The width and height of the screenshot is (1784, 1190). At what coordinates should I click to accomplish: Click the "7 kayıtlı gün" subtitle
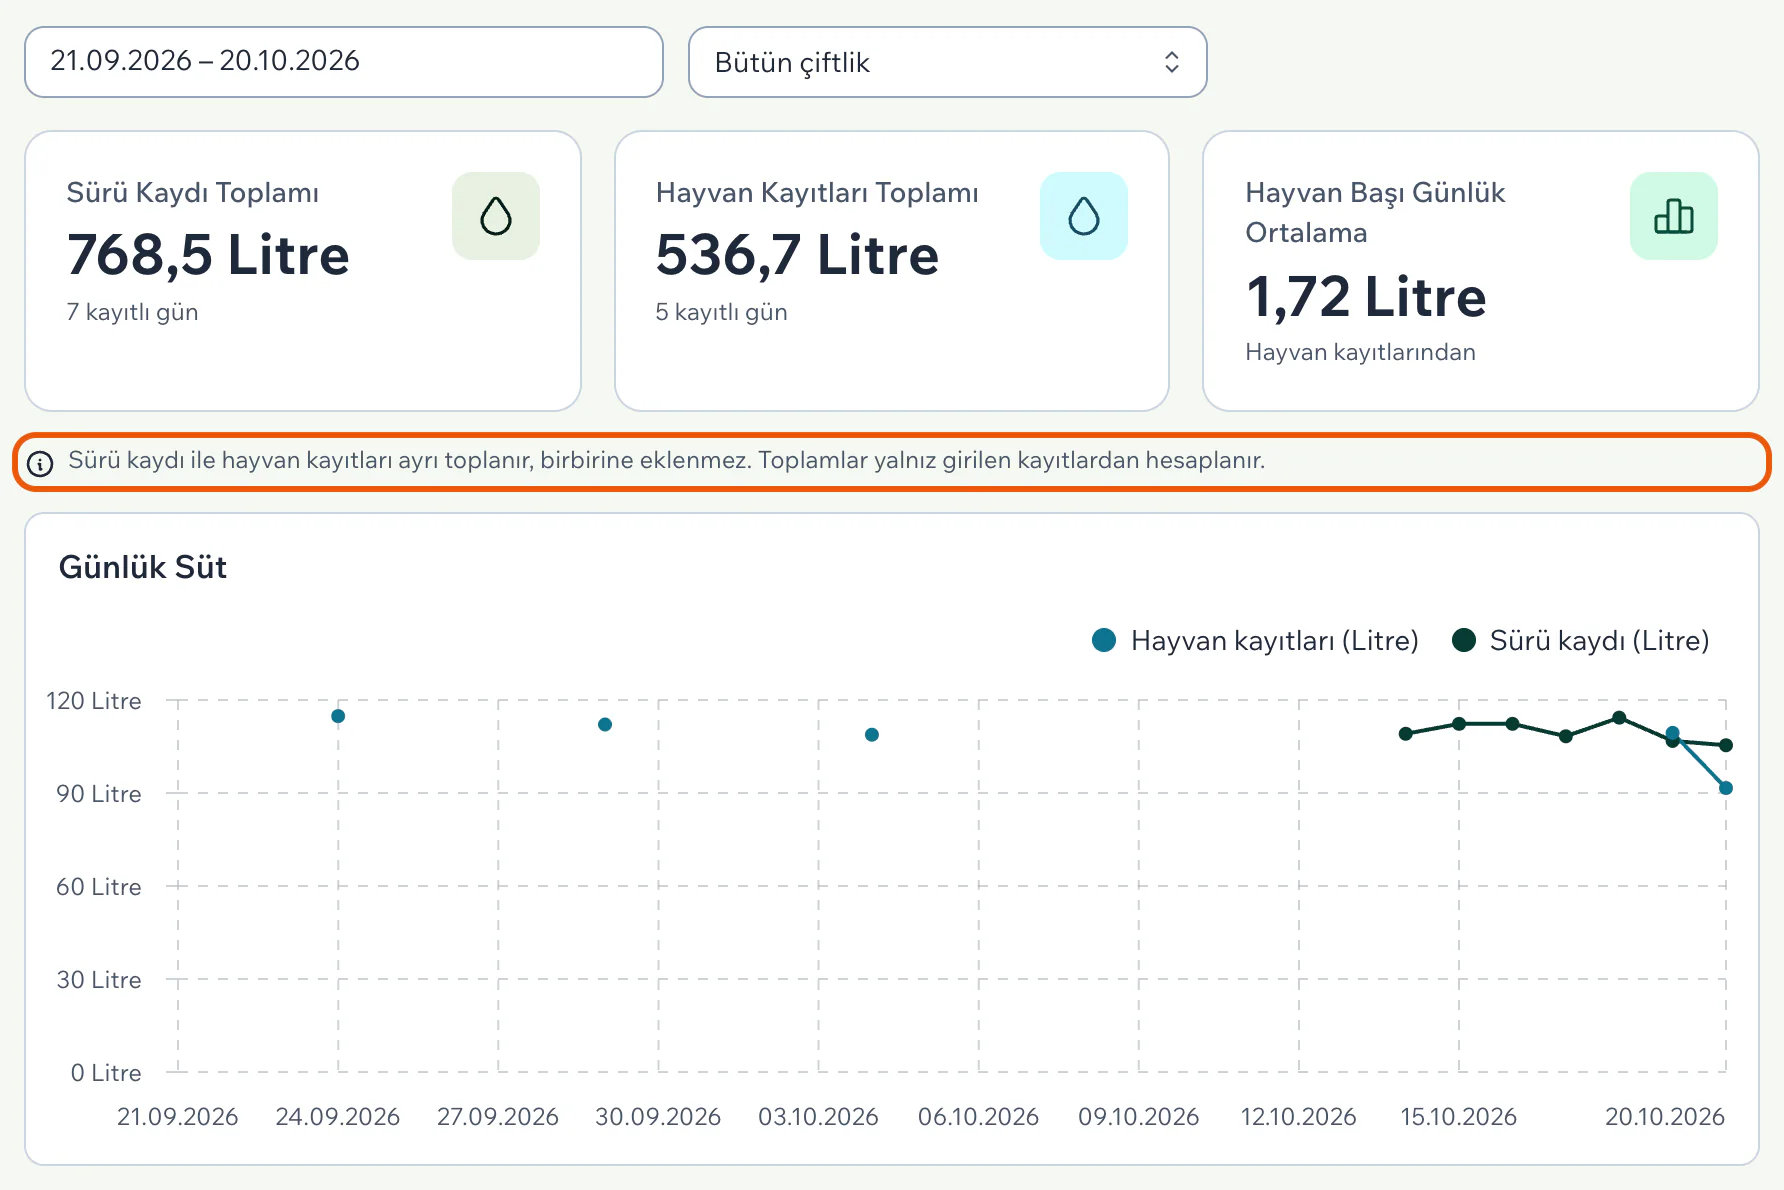click(x=132, y=312)
